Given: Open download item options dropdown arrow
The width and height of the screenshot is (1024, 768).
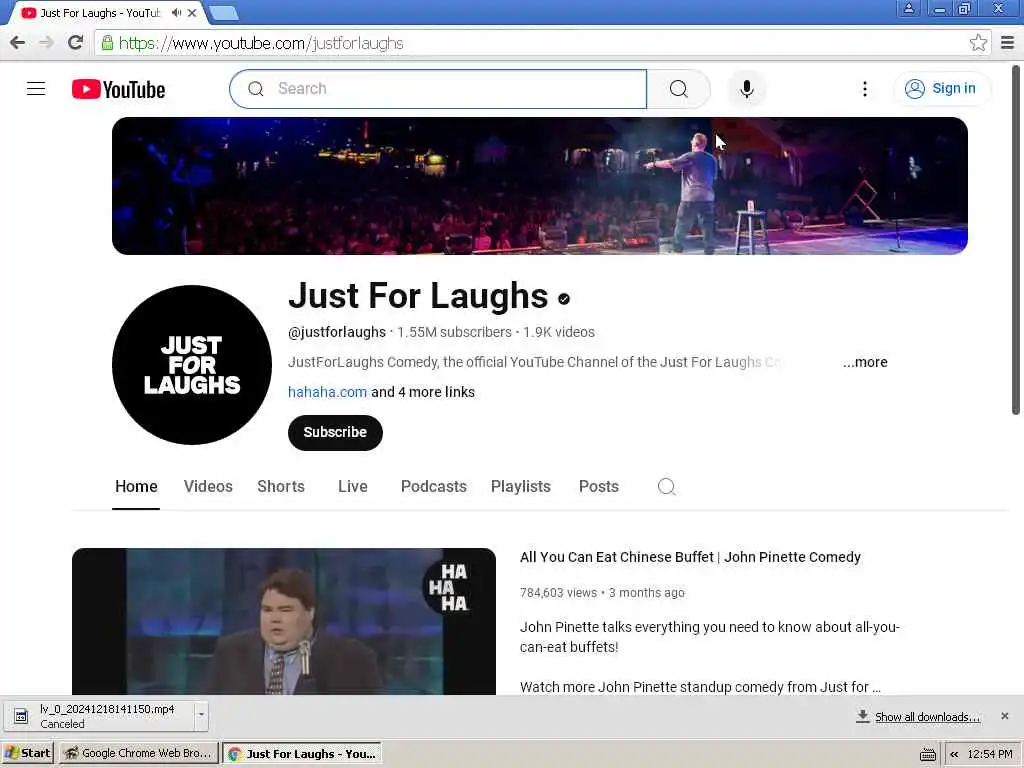Looking at the screenshot, I should [x=201, y=714].
